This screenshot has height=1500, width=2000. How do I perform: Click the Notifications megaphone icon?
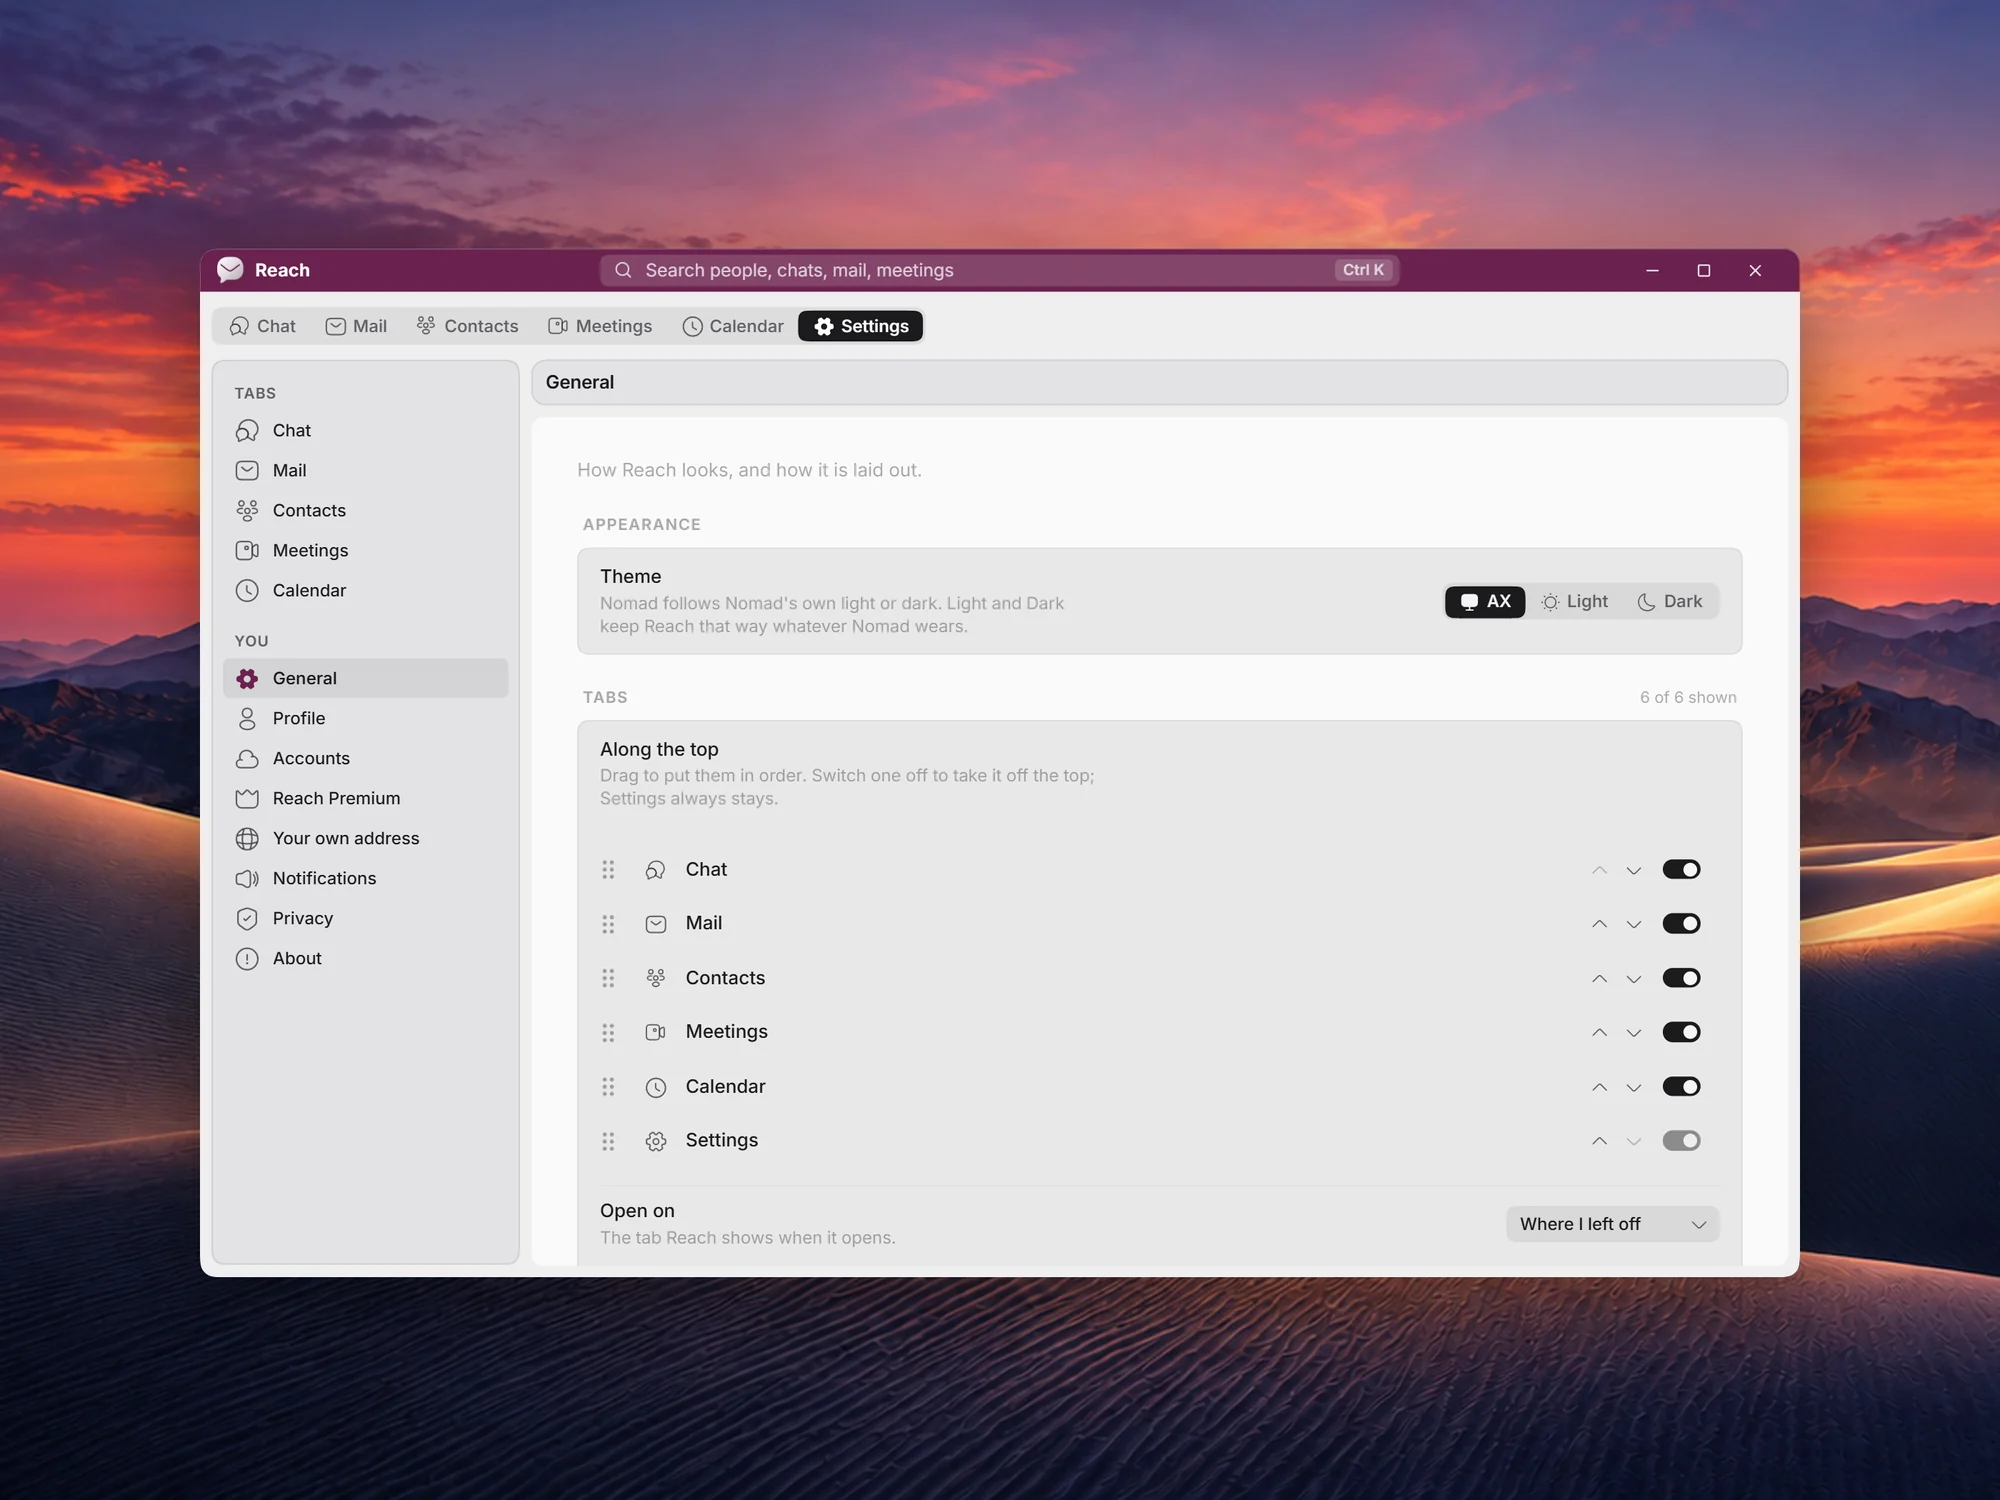(x=247, y=878)
